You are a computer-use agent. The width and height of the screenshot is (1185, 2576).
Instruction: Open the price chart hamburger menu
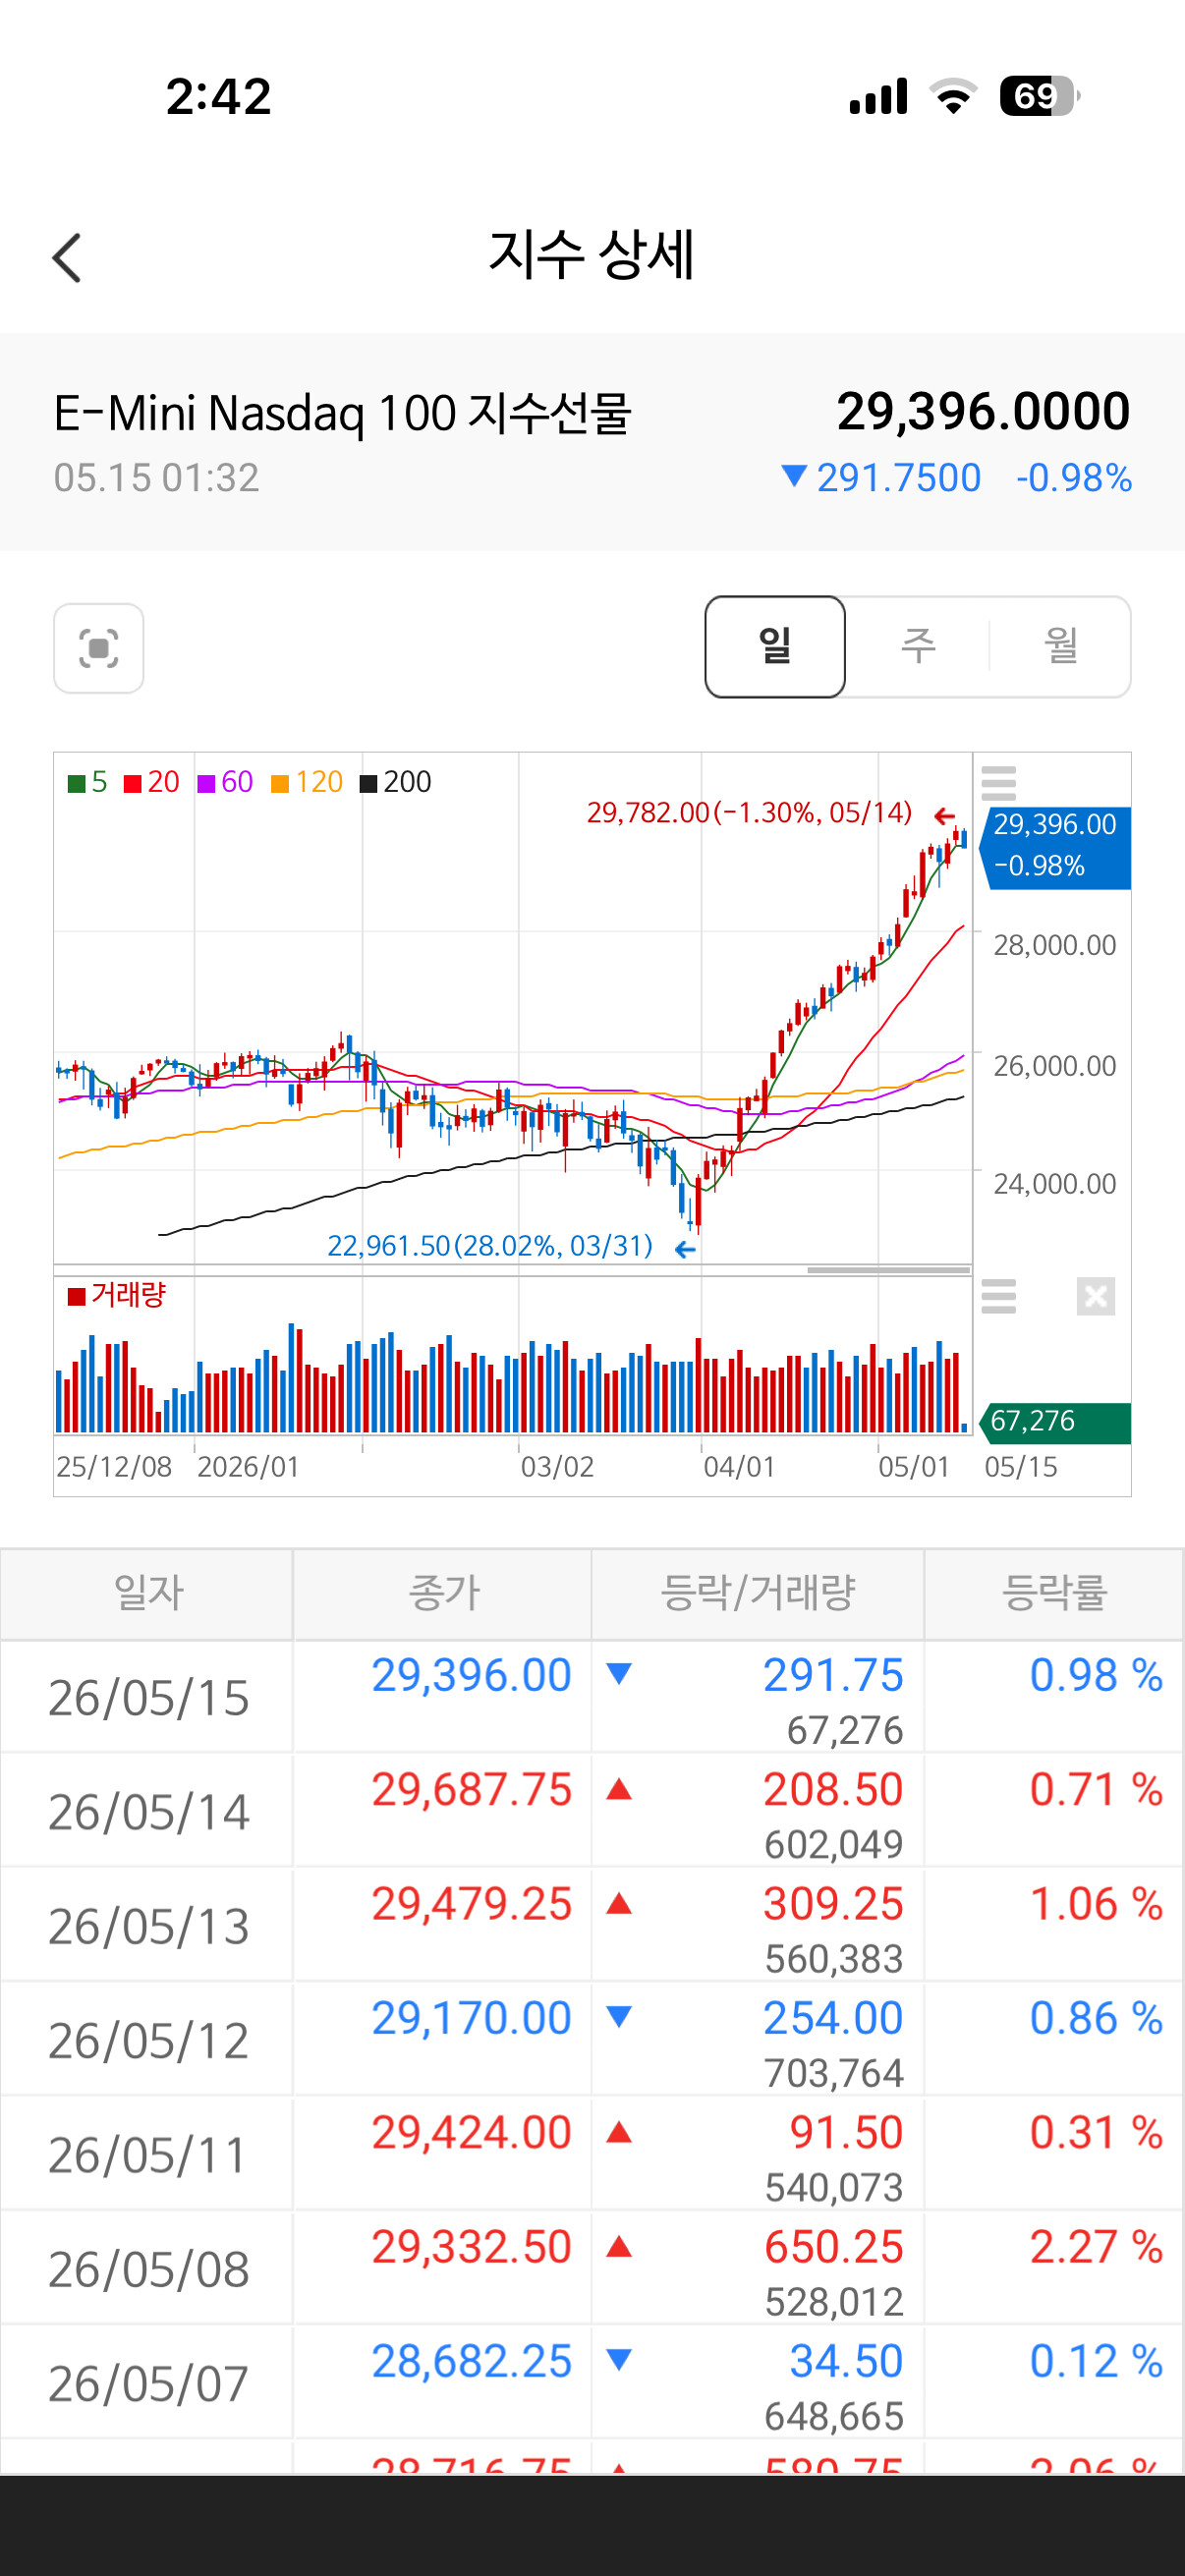(x=998, y=783)
